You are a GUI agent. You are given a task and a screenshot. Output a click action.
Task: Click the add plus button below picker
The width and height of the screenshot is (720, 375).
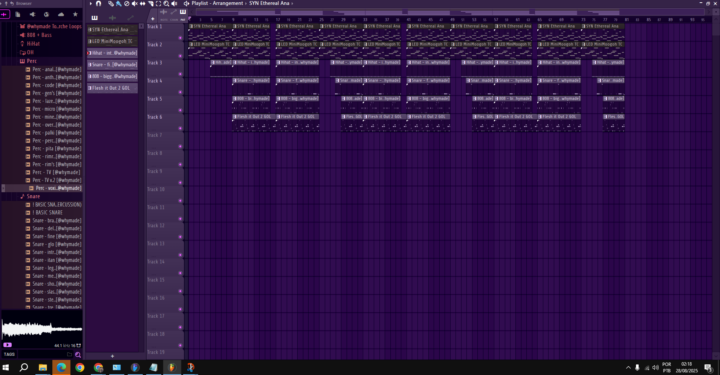[x=112, y=356]
